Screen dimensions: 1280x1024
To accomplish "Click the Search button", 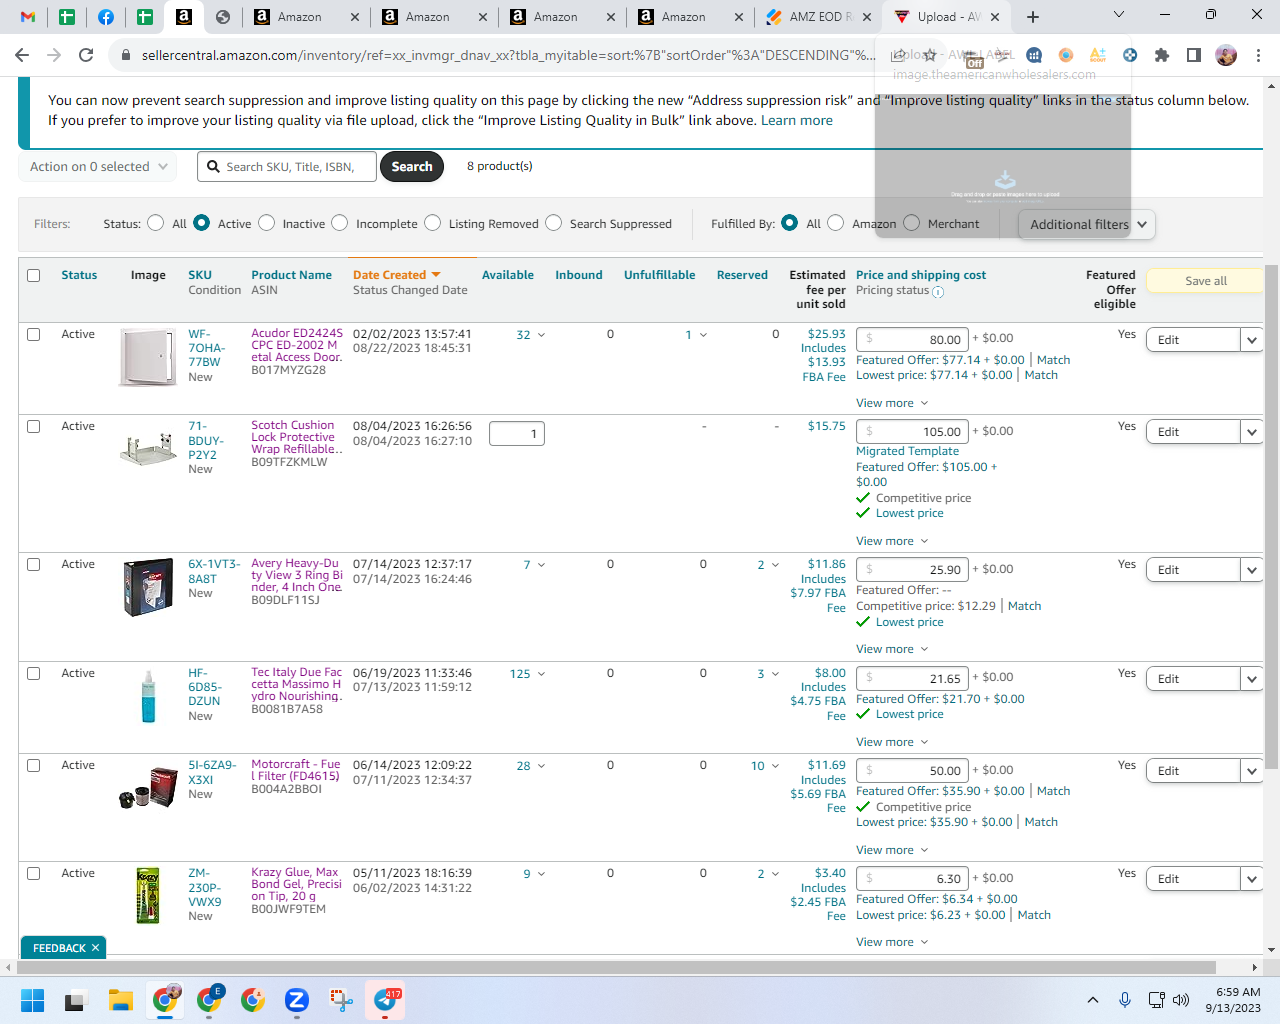I will [412, 167].
